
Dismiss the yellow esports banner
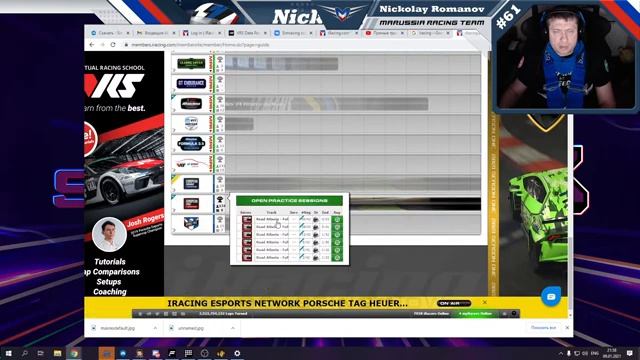[x=484, y=302]
